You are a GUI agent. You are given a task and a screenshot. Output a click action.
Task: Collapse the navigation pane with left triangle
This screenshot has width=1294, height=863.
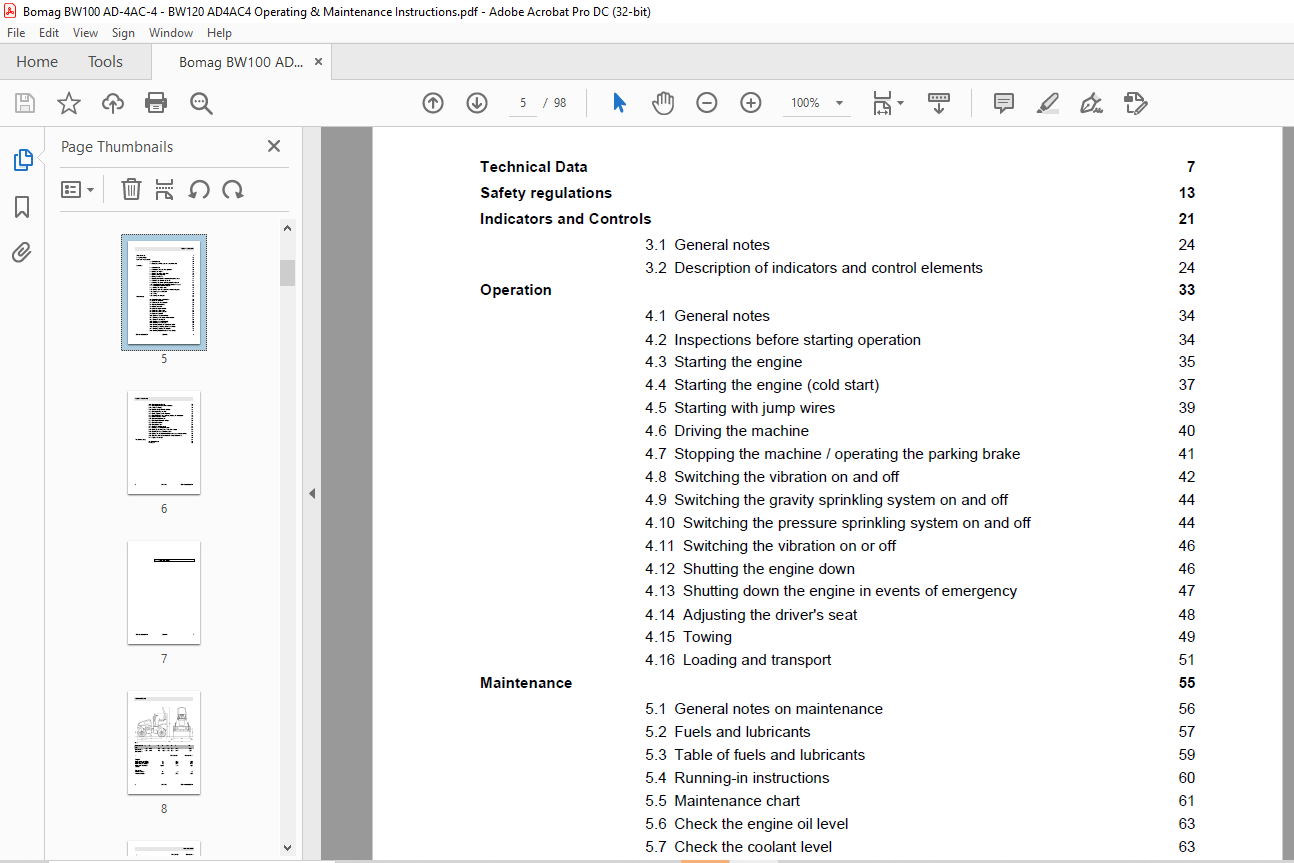click(312, 493)
